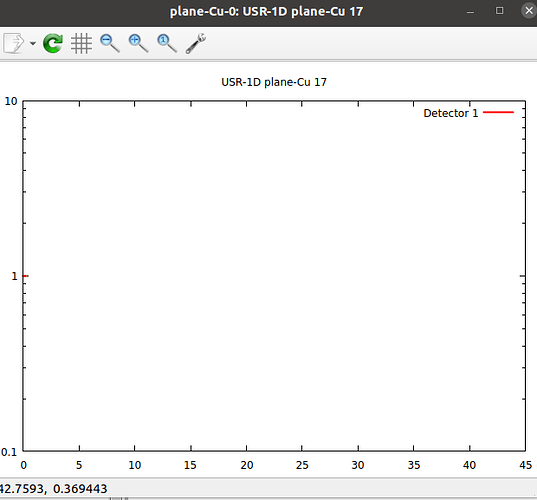The width and height of the screenshot is (537, 500).
Task: Click the export plot to clipboard icon
Action: tap(14, 43)
